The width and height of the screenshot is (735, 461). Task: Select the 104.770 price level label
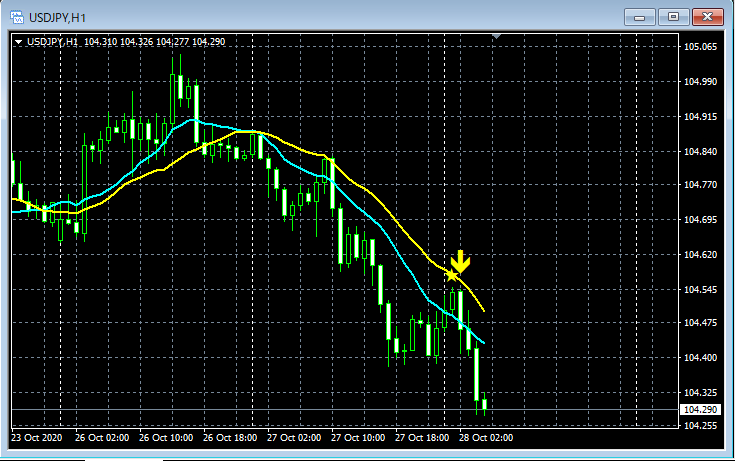[x=700, y=185]
